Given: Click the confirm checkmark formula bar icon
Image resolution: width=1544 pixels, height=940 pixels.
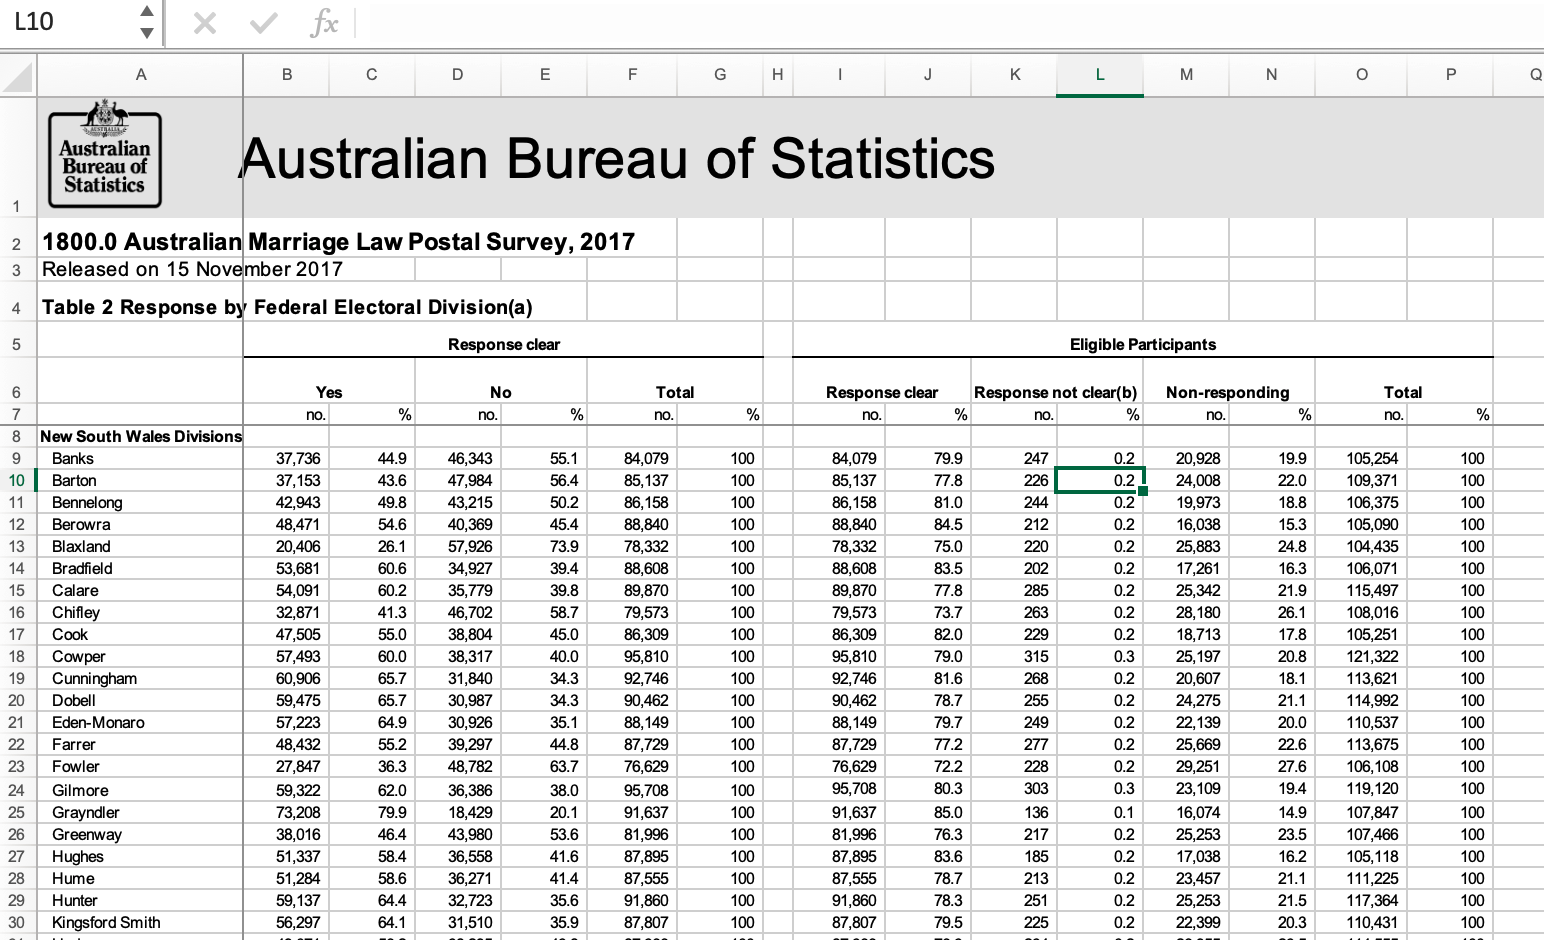Looking at the screenshot, I should [264, 23].
